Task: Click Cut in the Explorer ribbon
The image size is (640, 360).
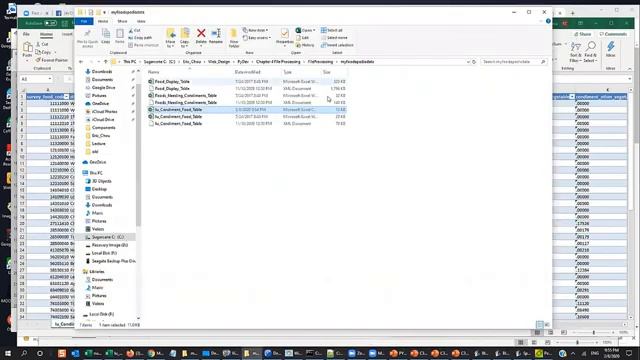Action: coord(134,31)
